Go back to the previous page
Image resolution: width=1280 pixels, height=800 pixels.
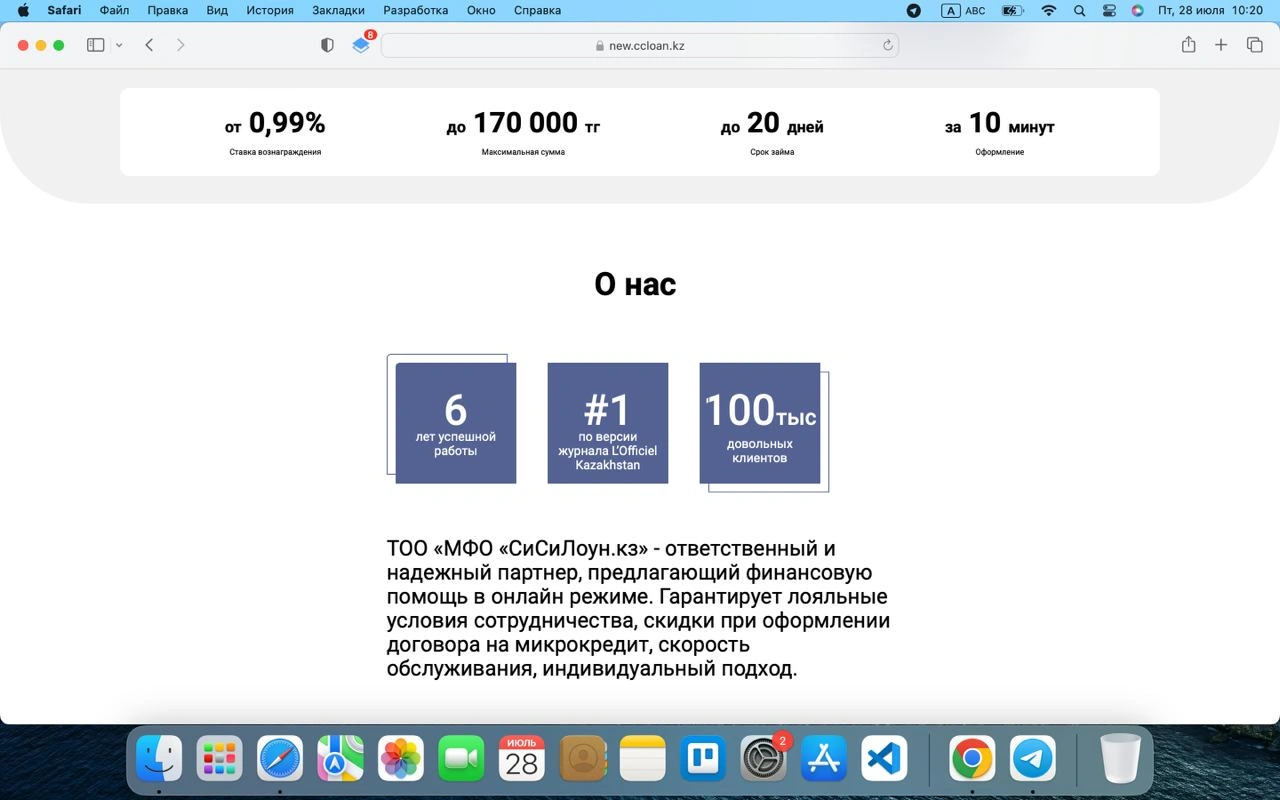pyautogui.click(x=149, y=45)
